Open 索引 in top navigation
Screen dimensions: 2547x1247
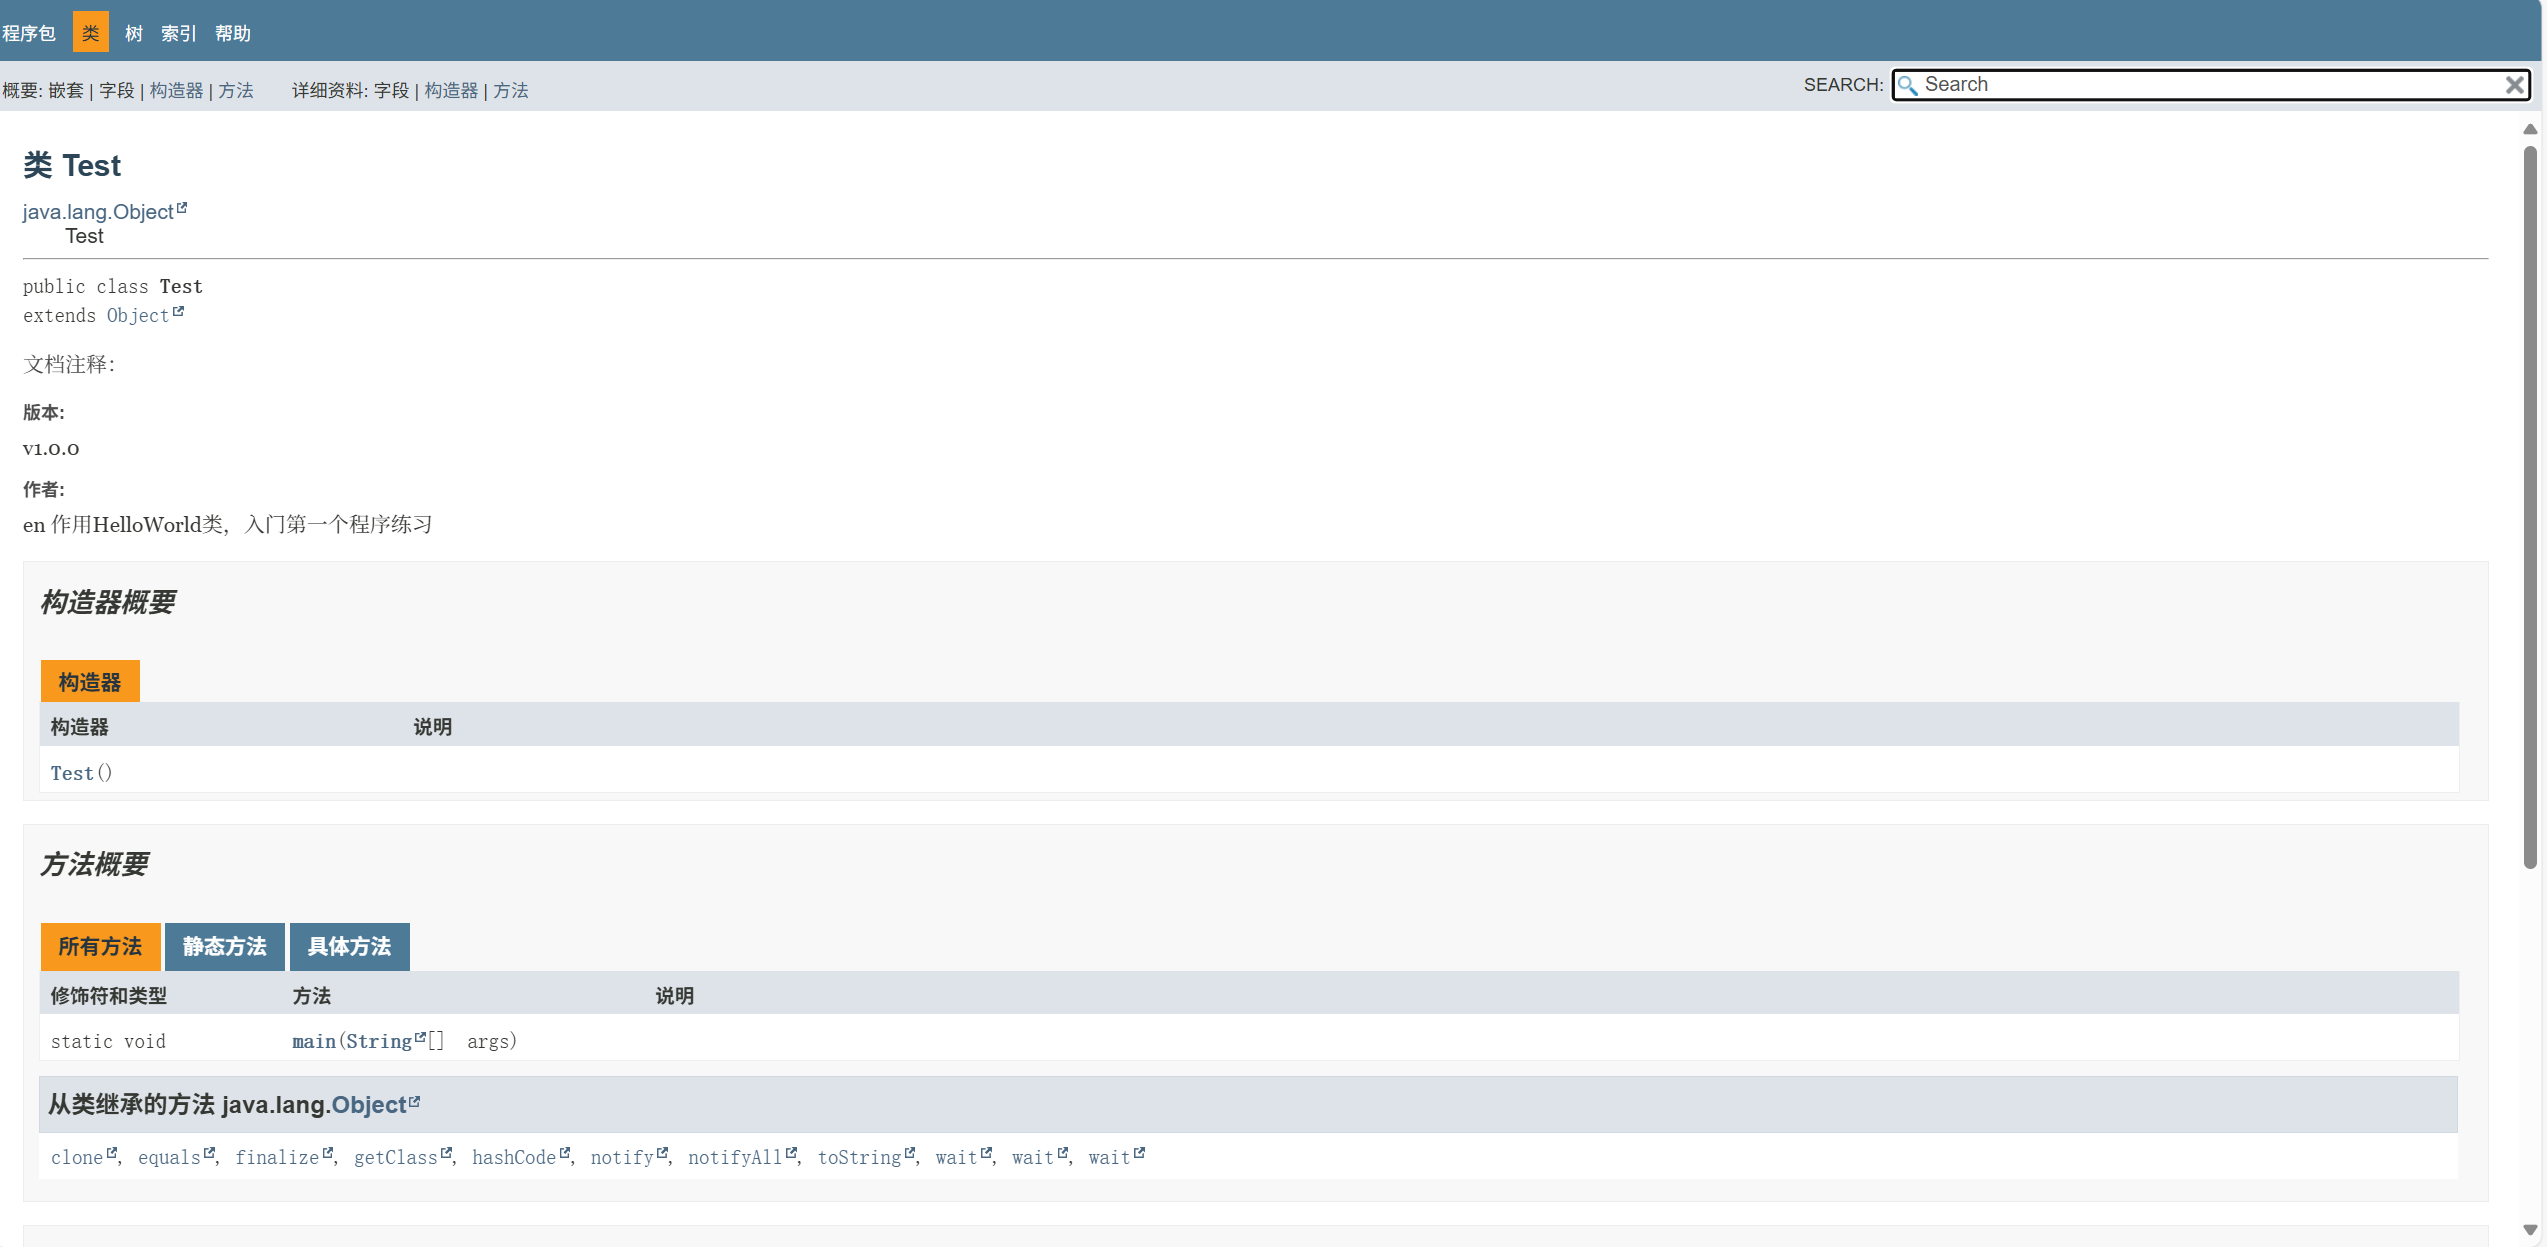pos(178,33)
